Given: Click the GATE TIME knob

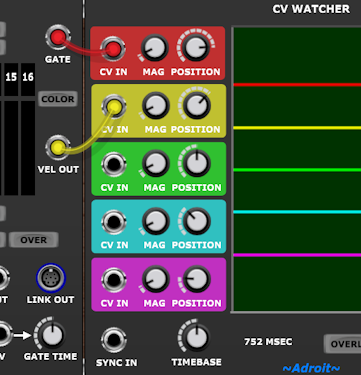Looking at the screenshot, I should pos(52,335).
